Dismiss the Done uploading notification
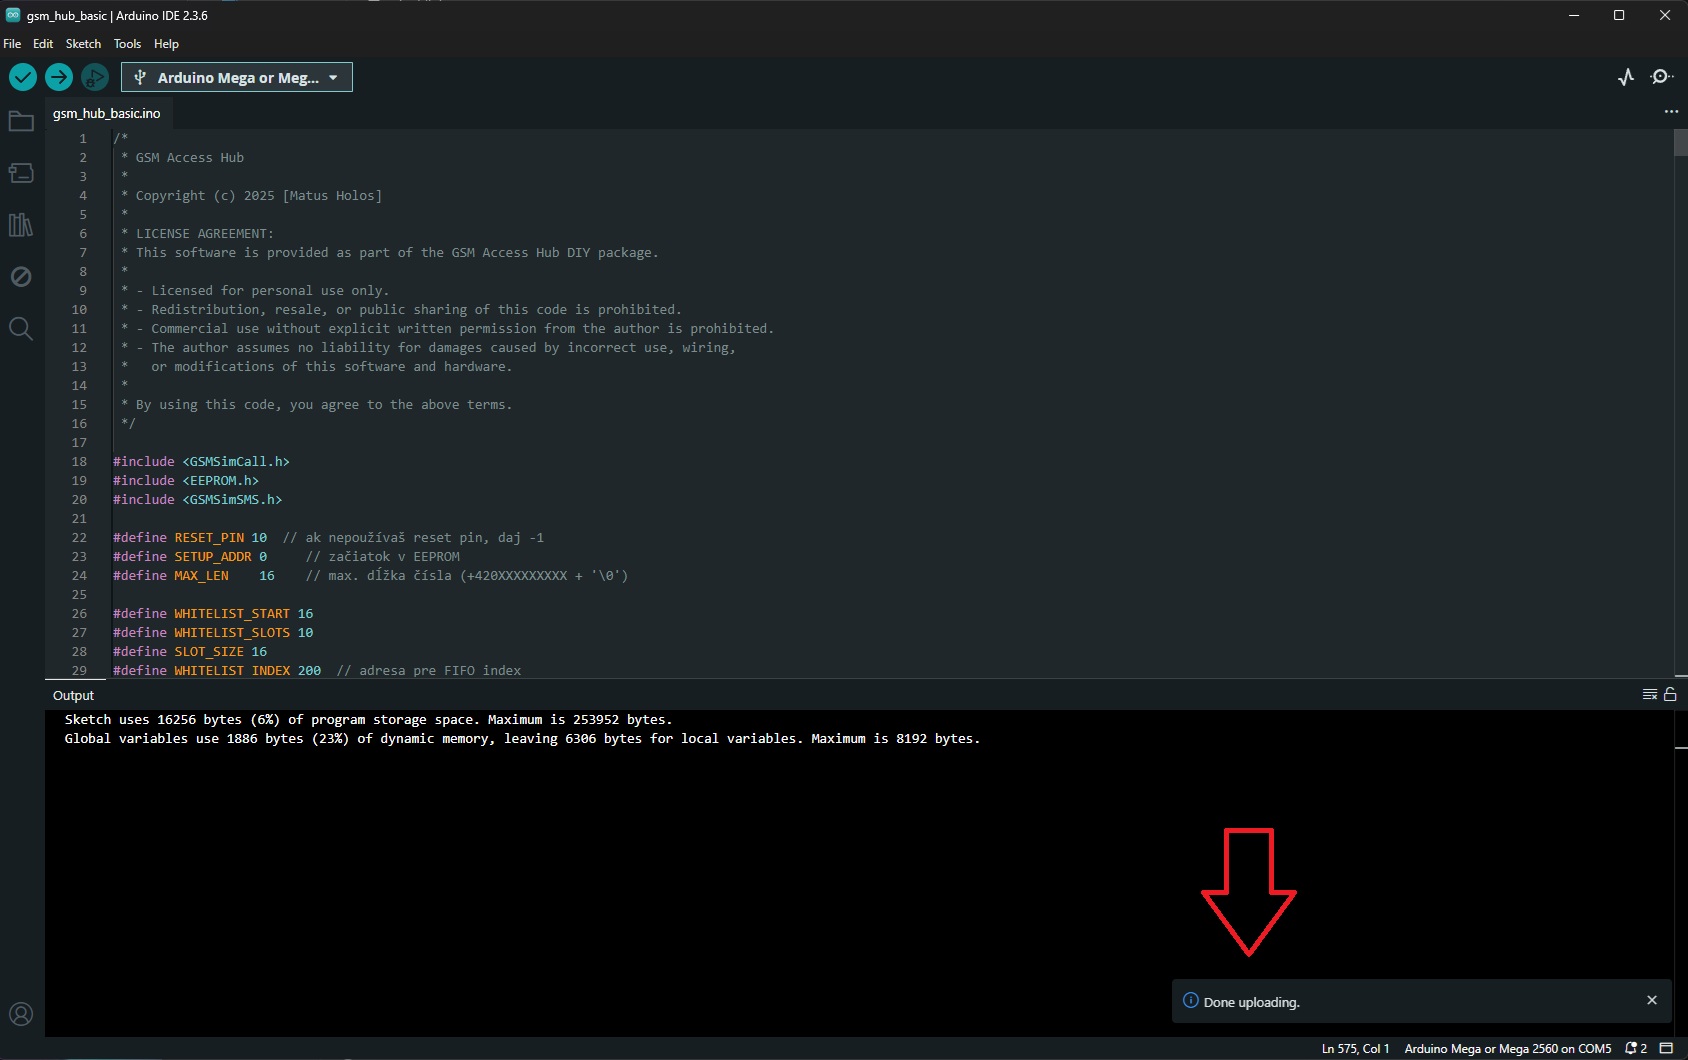 coord(1652,1000)
